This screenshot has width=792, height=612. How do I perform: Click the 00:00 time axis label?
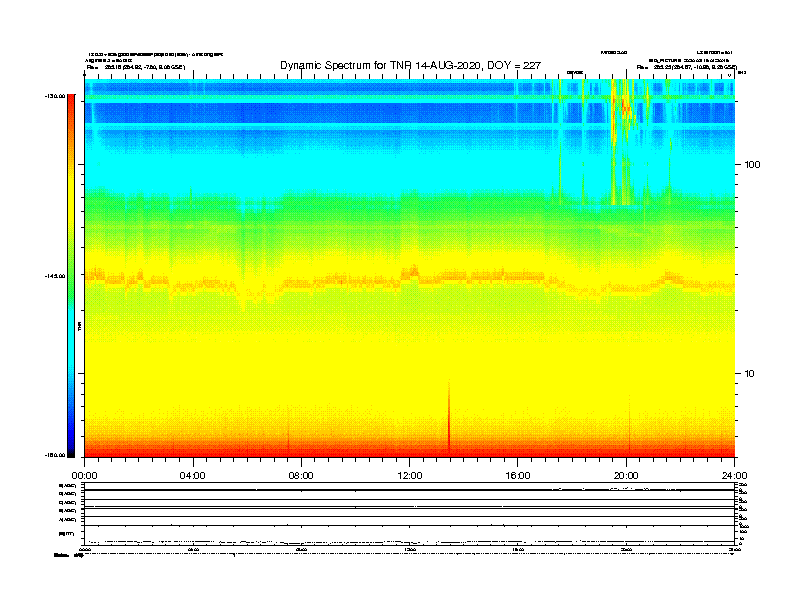pyautogui.click(x=84, y=476)
